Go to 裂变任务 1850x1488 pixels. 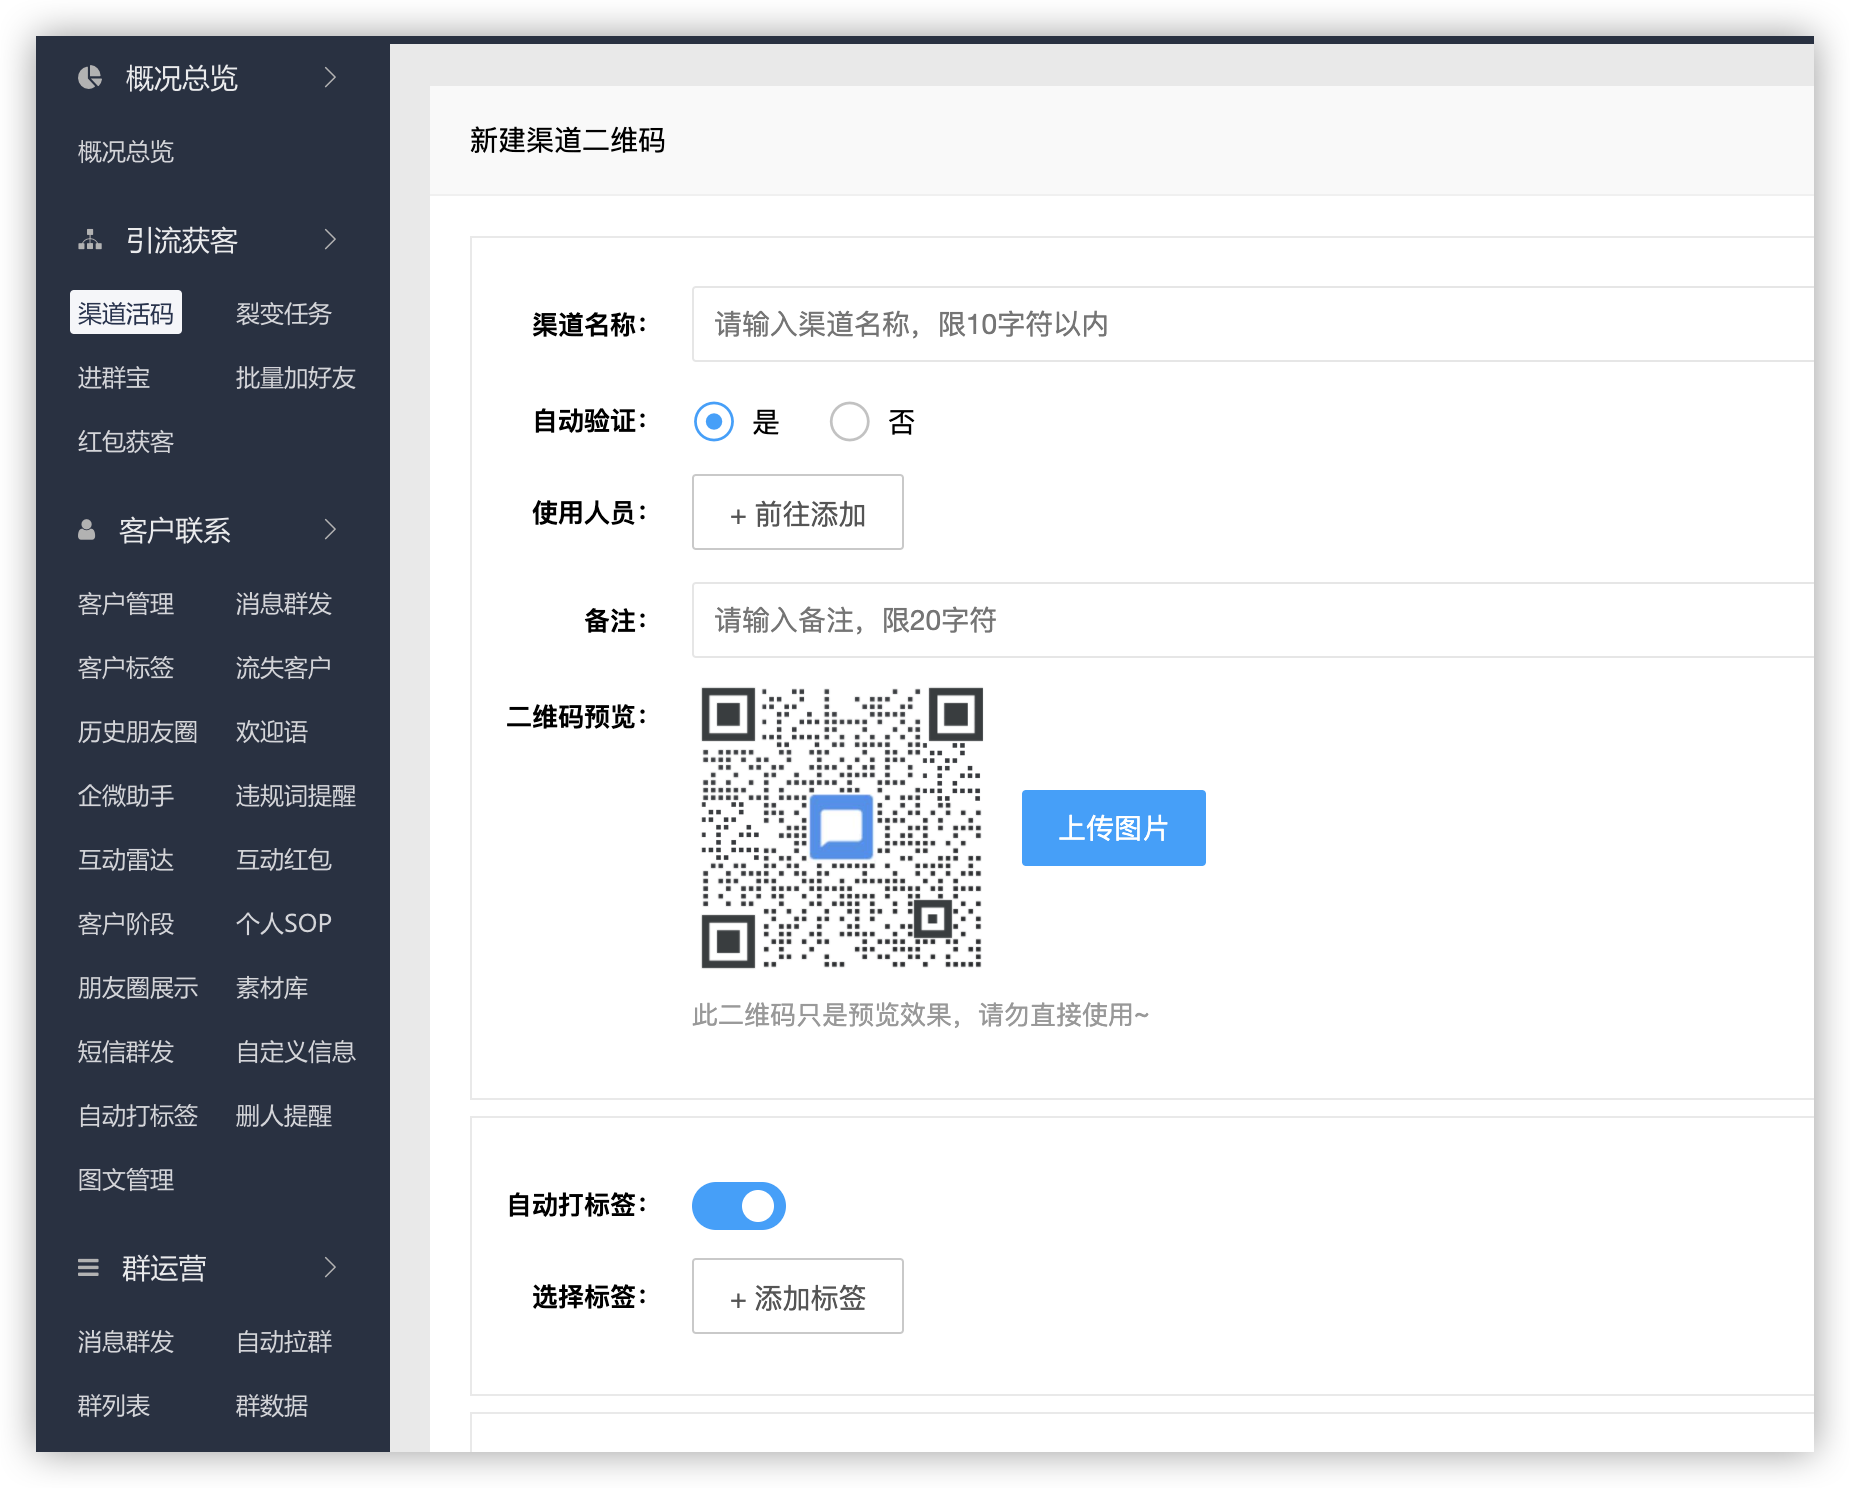pyautogui.click(x=284, y=314)
